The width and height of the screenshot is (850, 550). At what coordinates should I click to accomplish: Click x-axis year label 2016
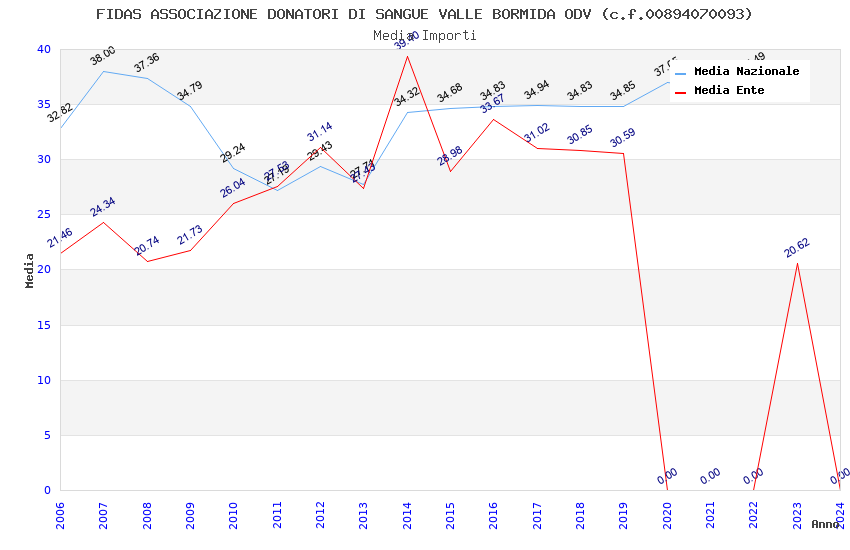pos(494,515)
